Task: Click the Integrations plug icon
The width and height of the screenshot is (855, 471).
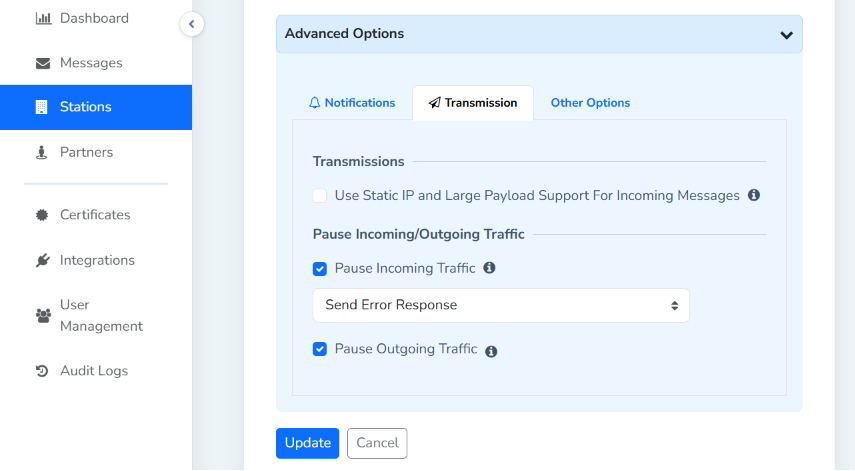Action: pos(43,260)
